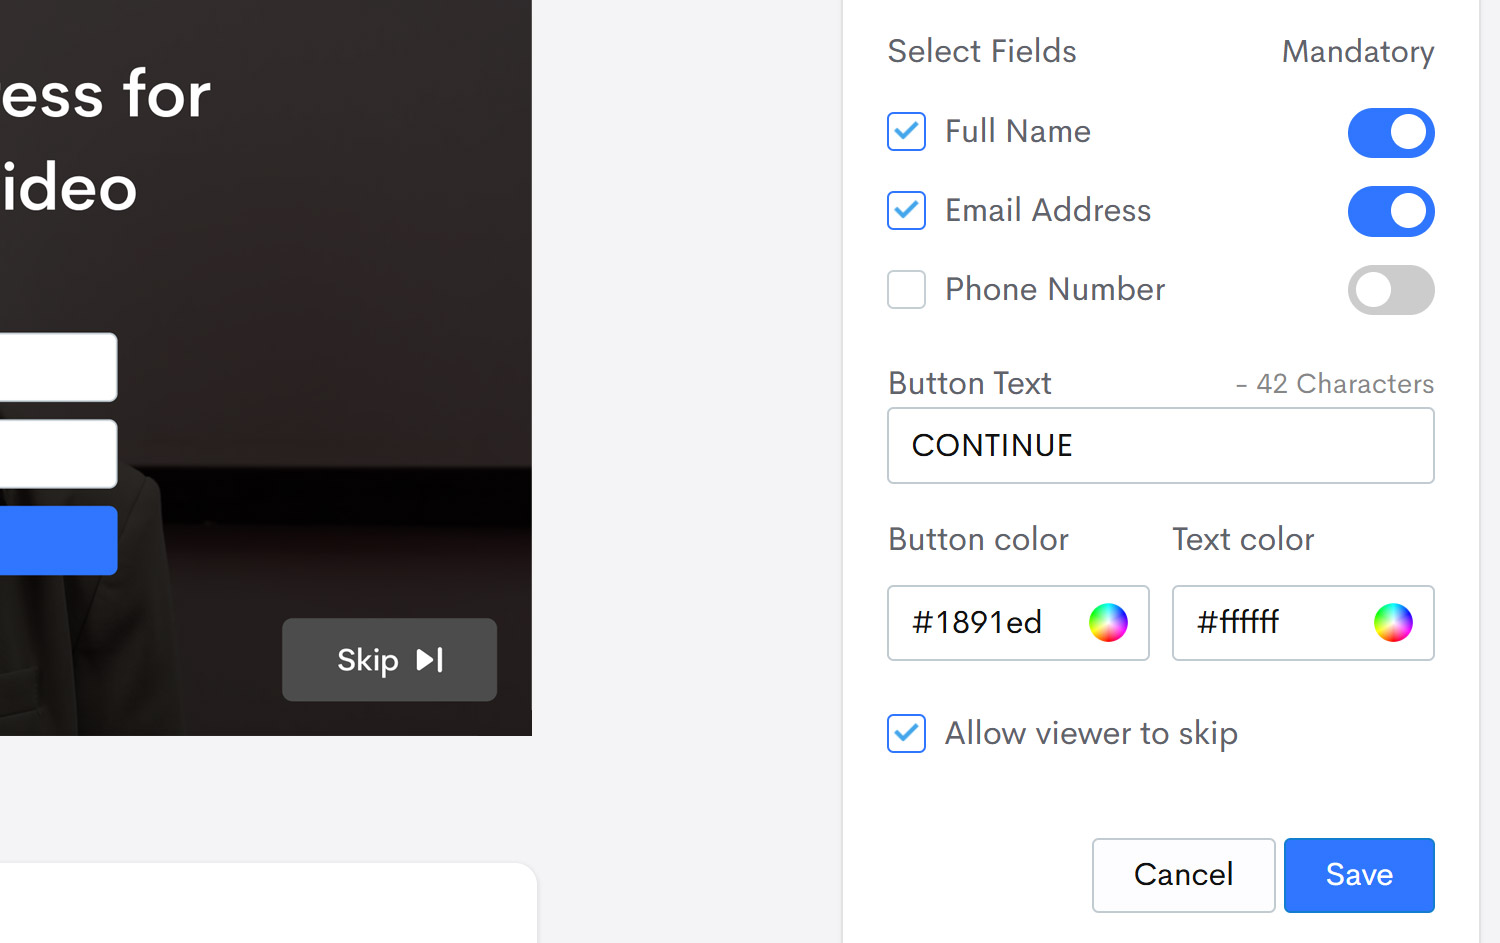Viewport: 1500px width, 943px height.
Task: Click the Button color label
Action: pyautogui.click(x=978, y=539)
